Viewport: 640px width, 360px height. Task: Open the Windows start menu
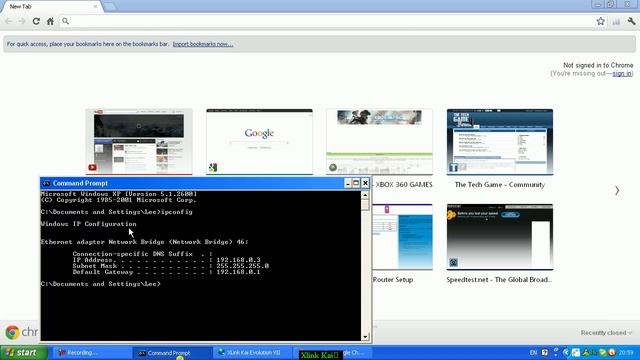pos(24,353)
